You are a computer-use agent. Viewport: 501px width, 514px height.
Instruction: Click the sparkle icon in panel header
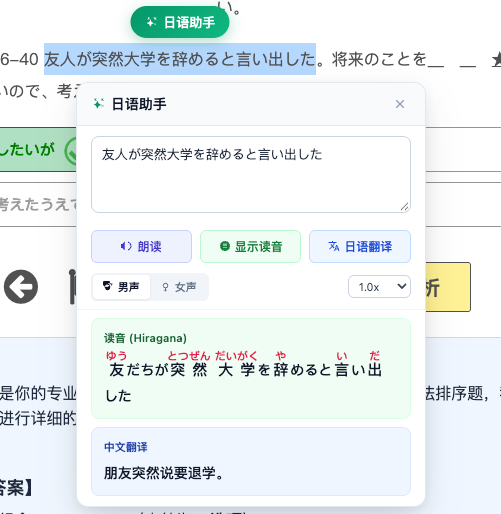pos(99,104)
